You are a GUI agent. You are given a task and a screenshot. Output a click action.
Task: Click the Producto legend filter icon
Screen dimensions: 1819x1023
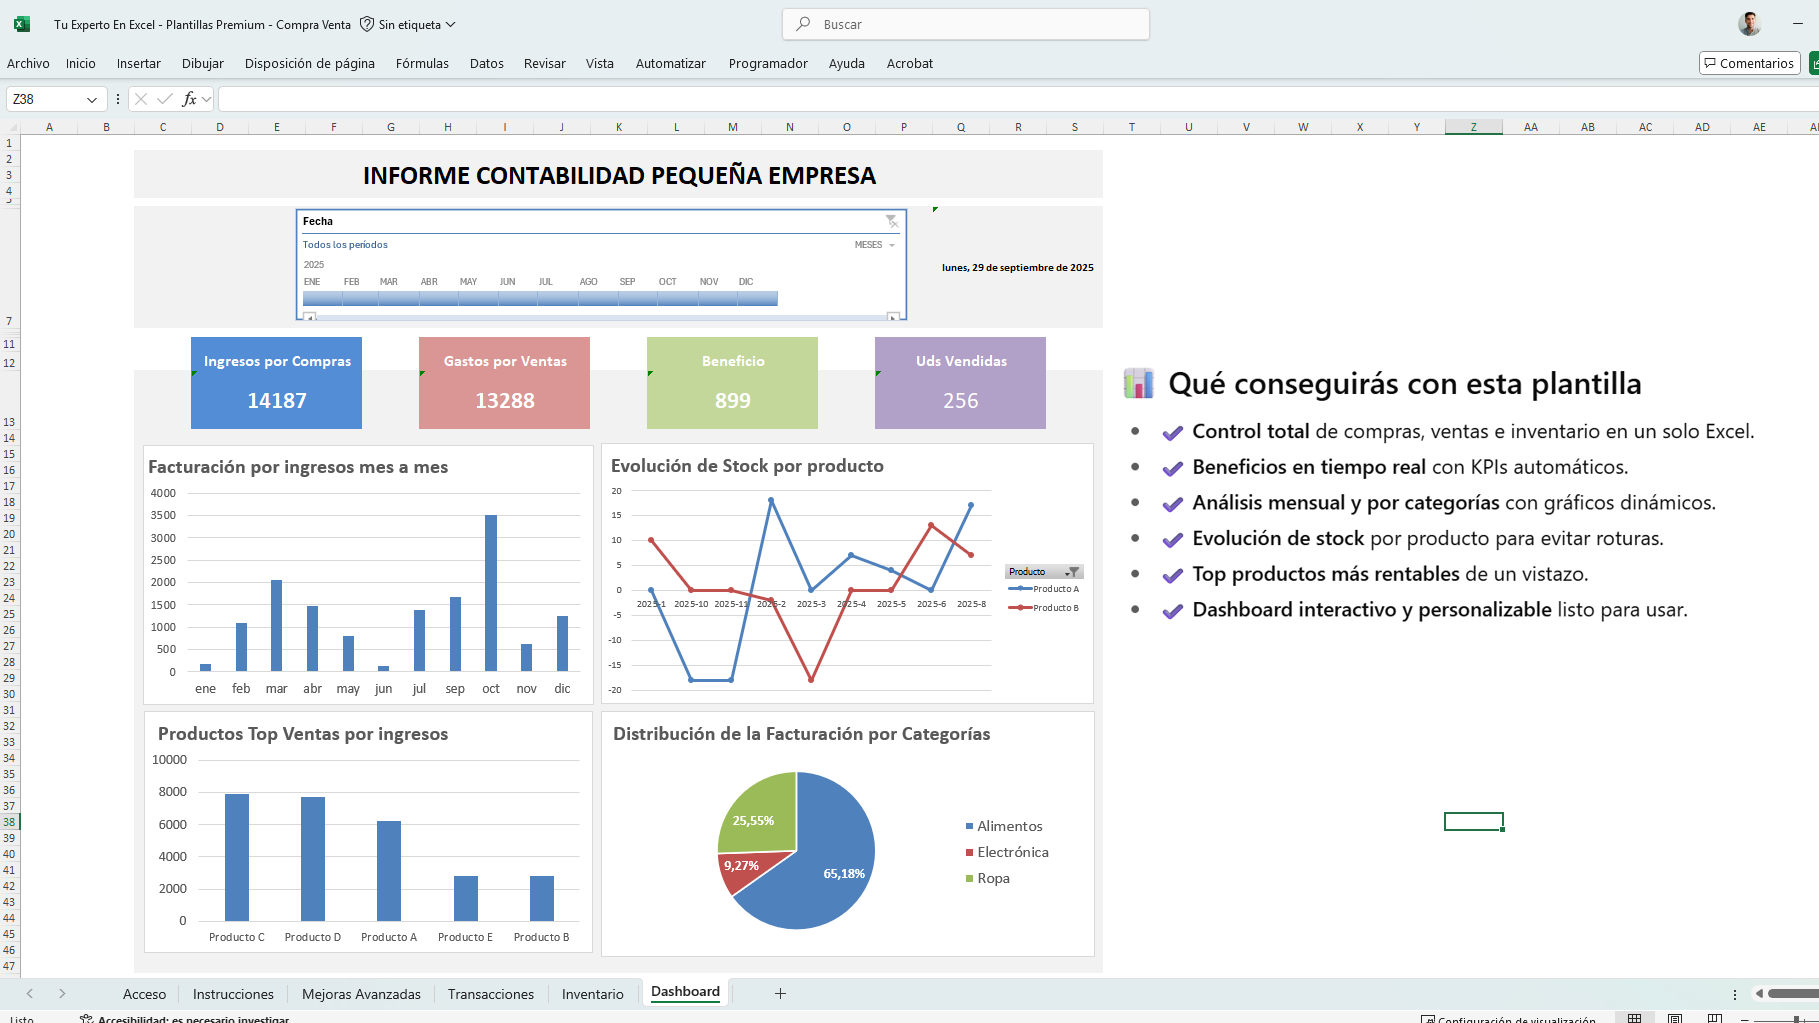1072,572
